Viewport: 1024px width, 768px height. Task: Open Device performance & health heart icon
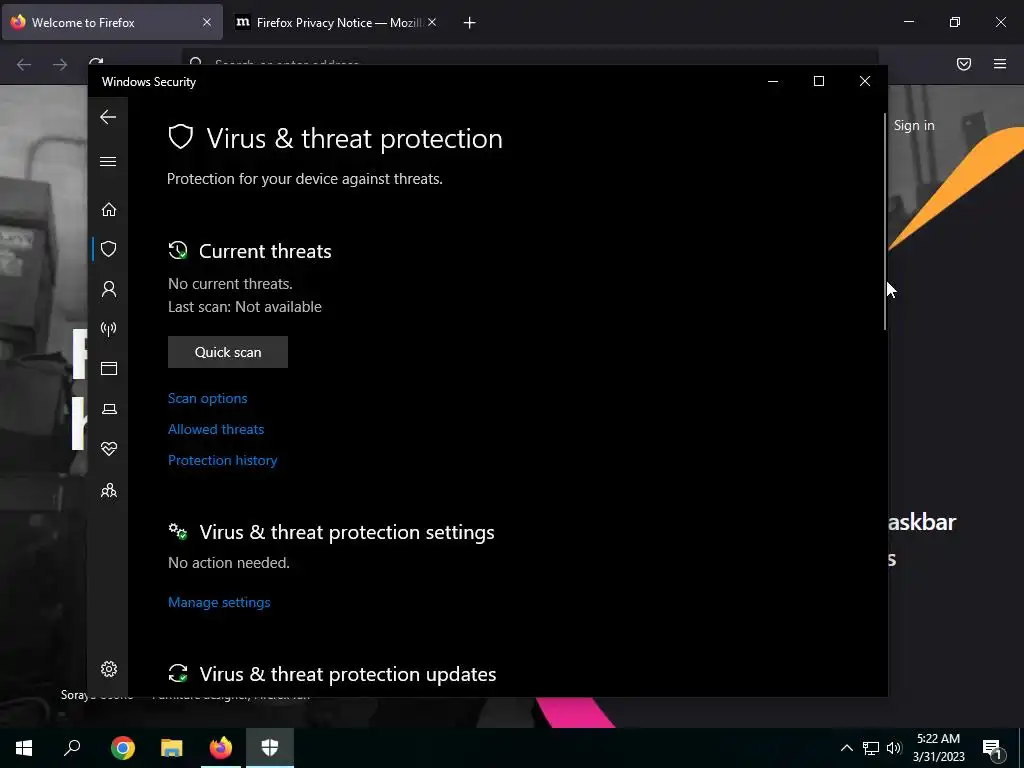point(108,449)
